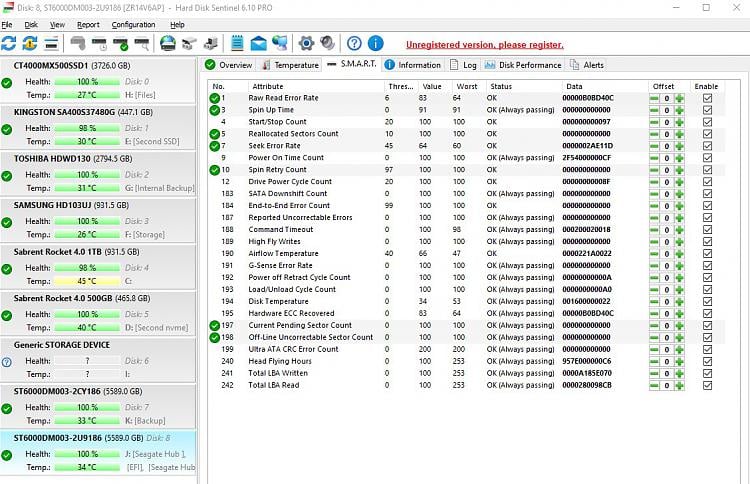Click green status check for Current Pending Sector Count
This screenshot has width=750, height=484.
coord(214,325)
